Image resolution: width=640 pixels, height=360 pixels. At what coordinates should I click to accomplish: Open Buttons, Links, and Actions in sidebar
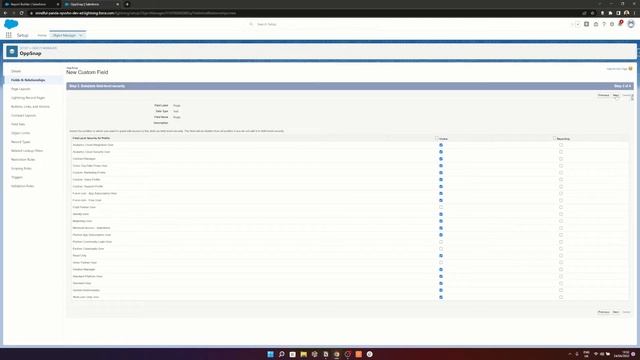coord(30,107)
